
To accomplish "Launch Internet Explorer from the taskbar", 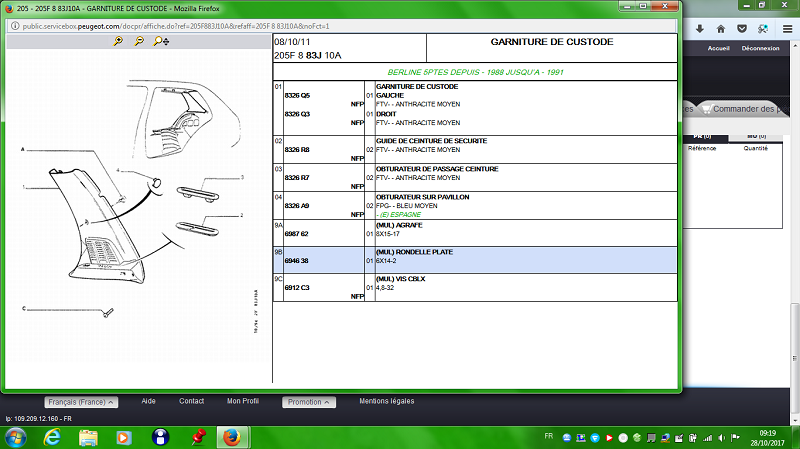I will coord(52,438).
